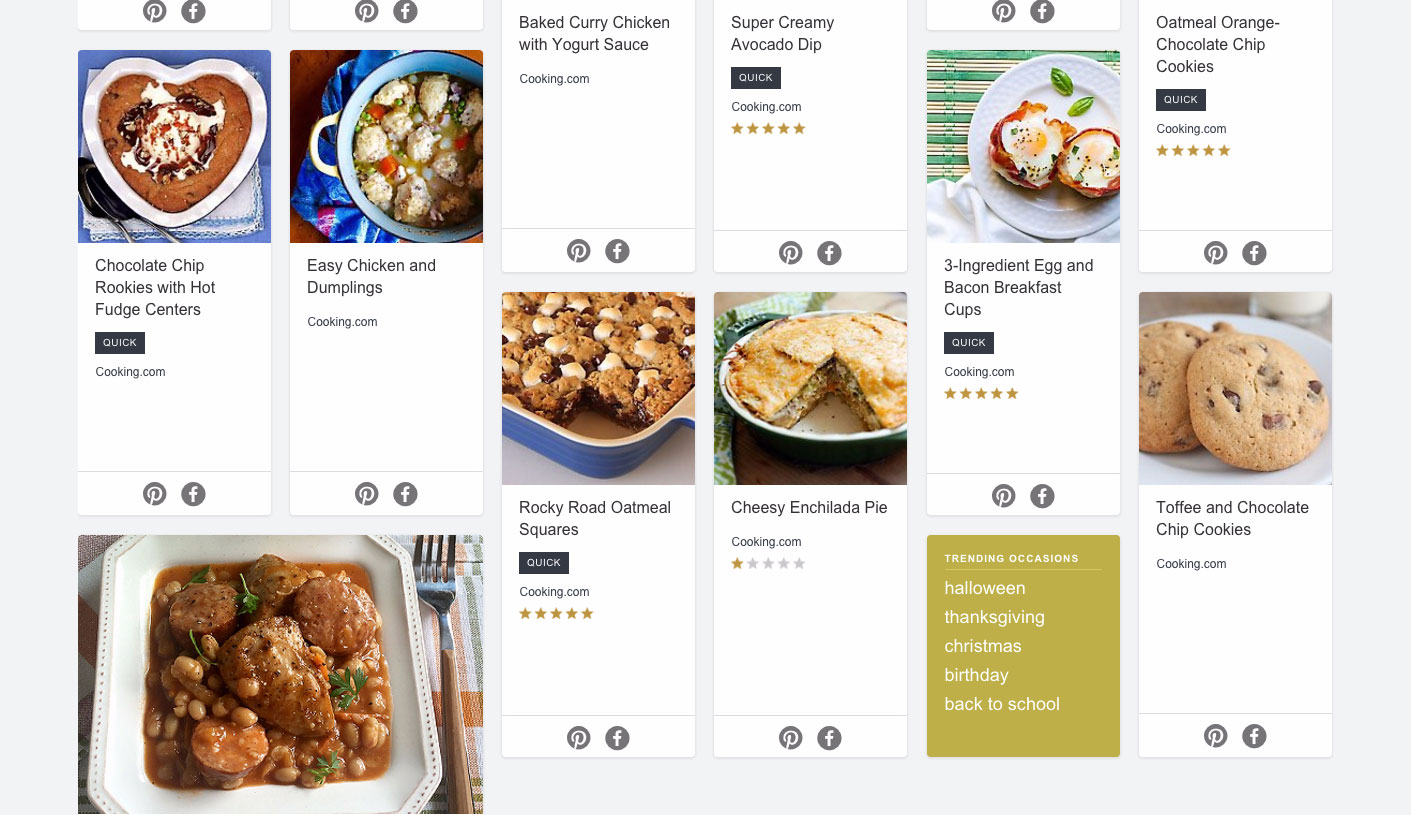The height and width of the screenshot is (815, 1411).
Task: Open the sausage and beans dish photo
Action: click(280, 674)
